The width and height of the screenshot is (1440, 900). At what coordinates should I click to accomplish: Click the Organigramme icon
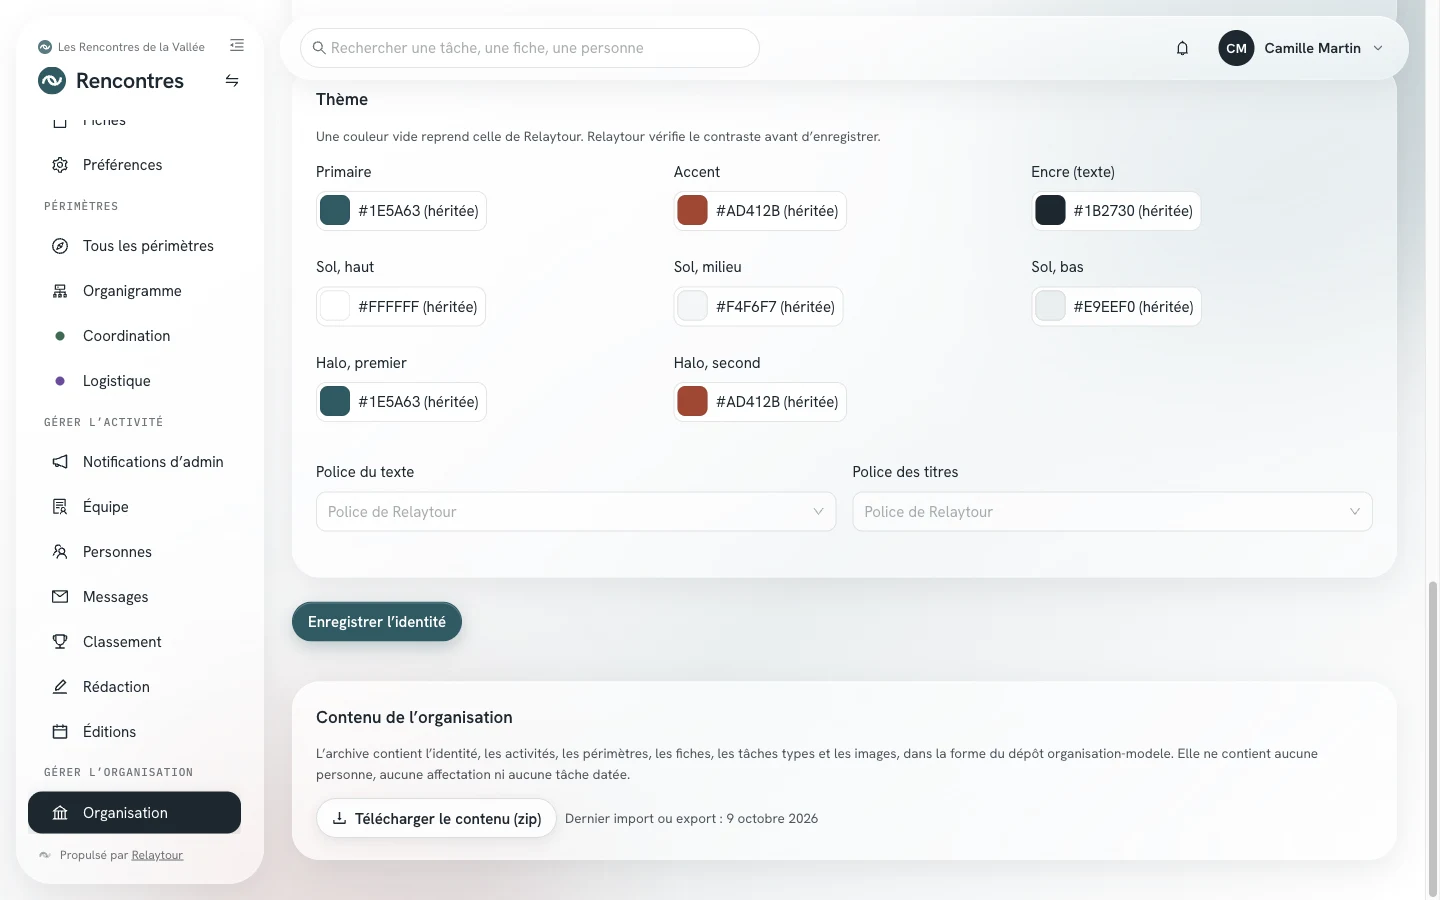(60, 291)
